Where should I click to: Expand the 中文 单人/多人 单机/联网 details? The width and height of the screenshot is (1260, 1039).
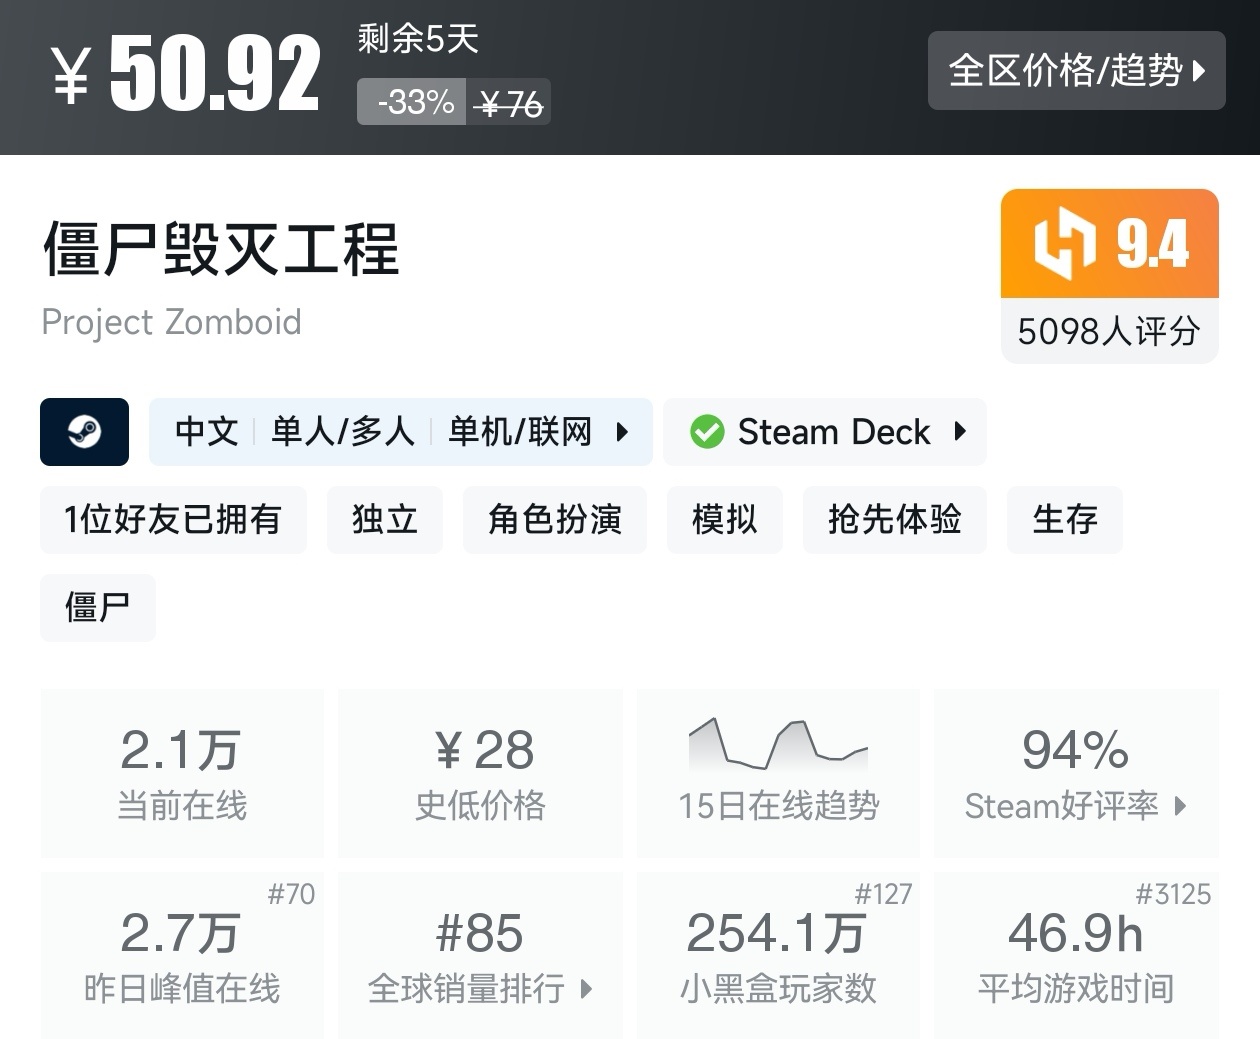click(x=622, y=432)
